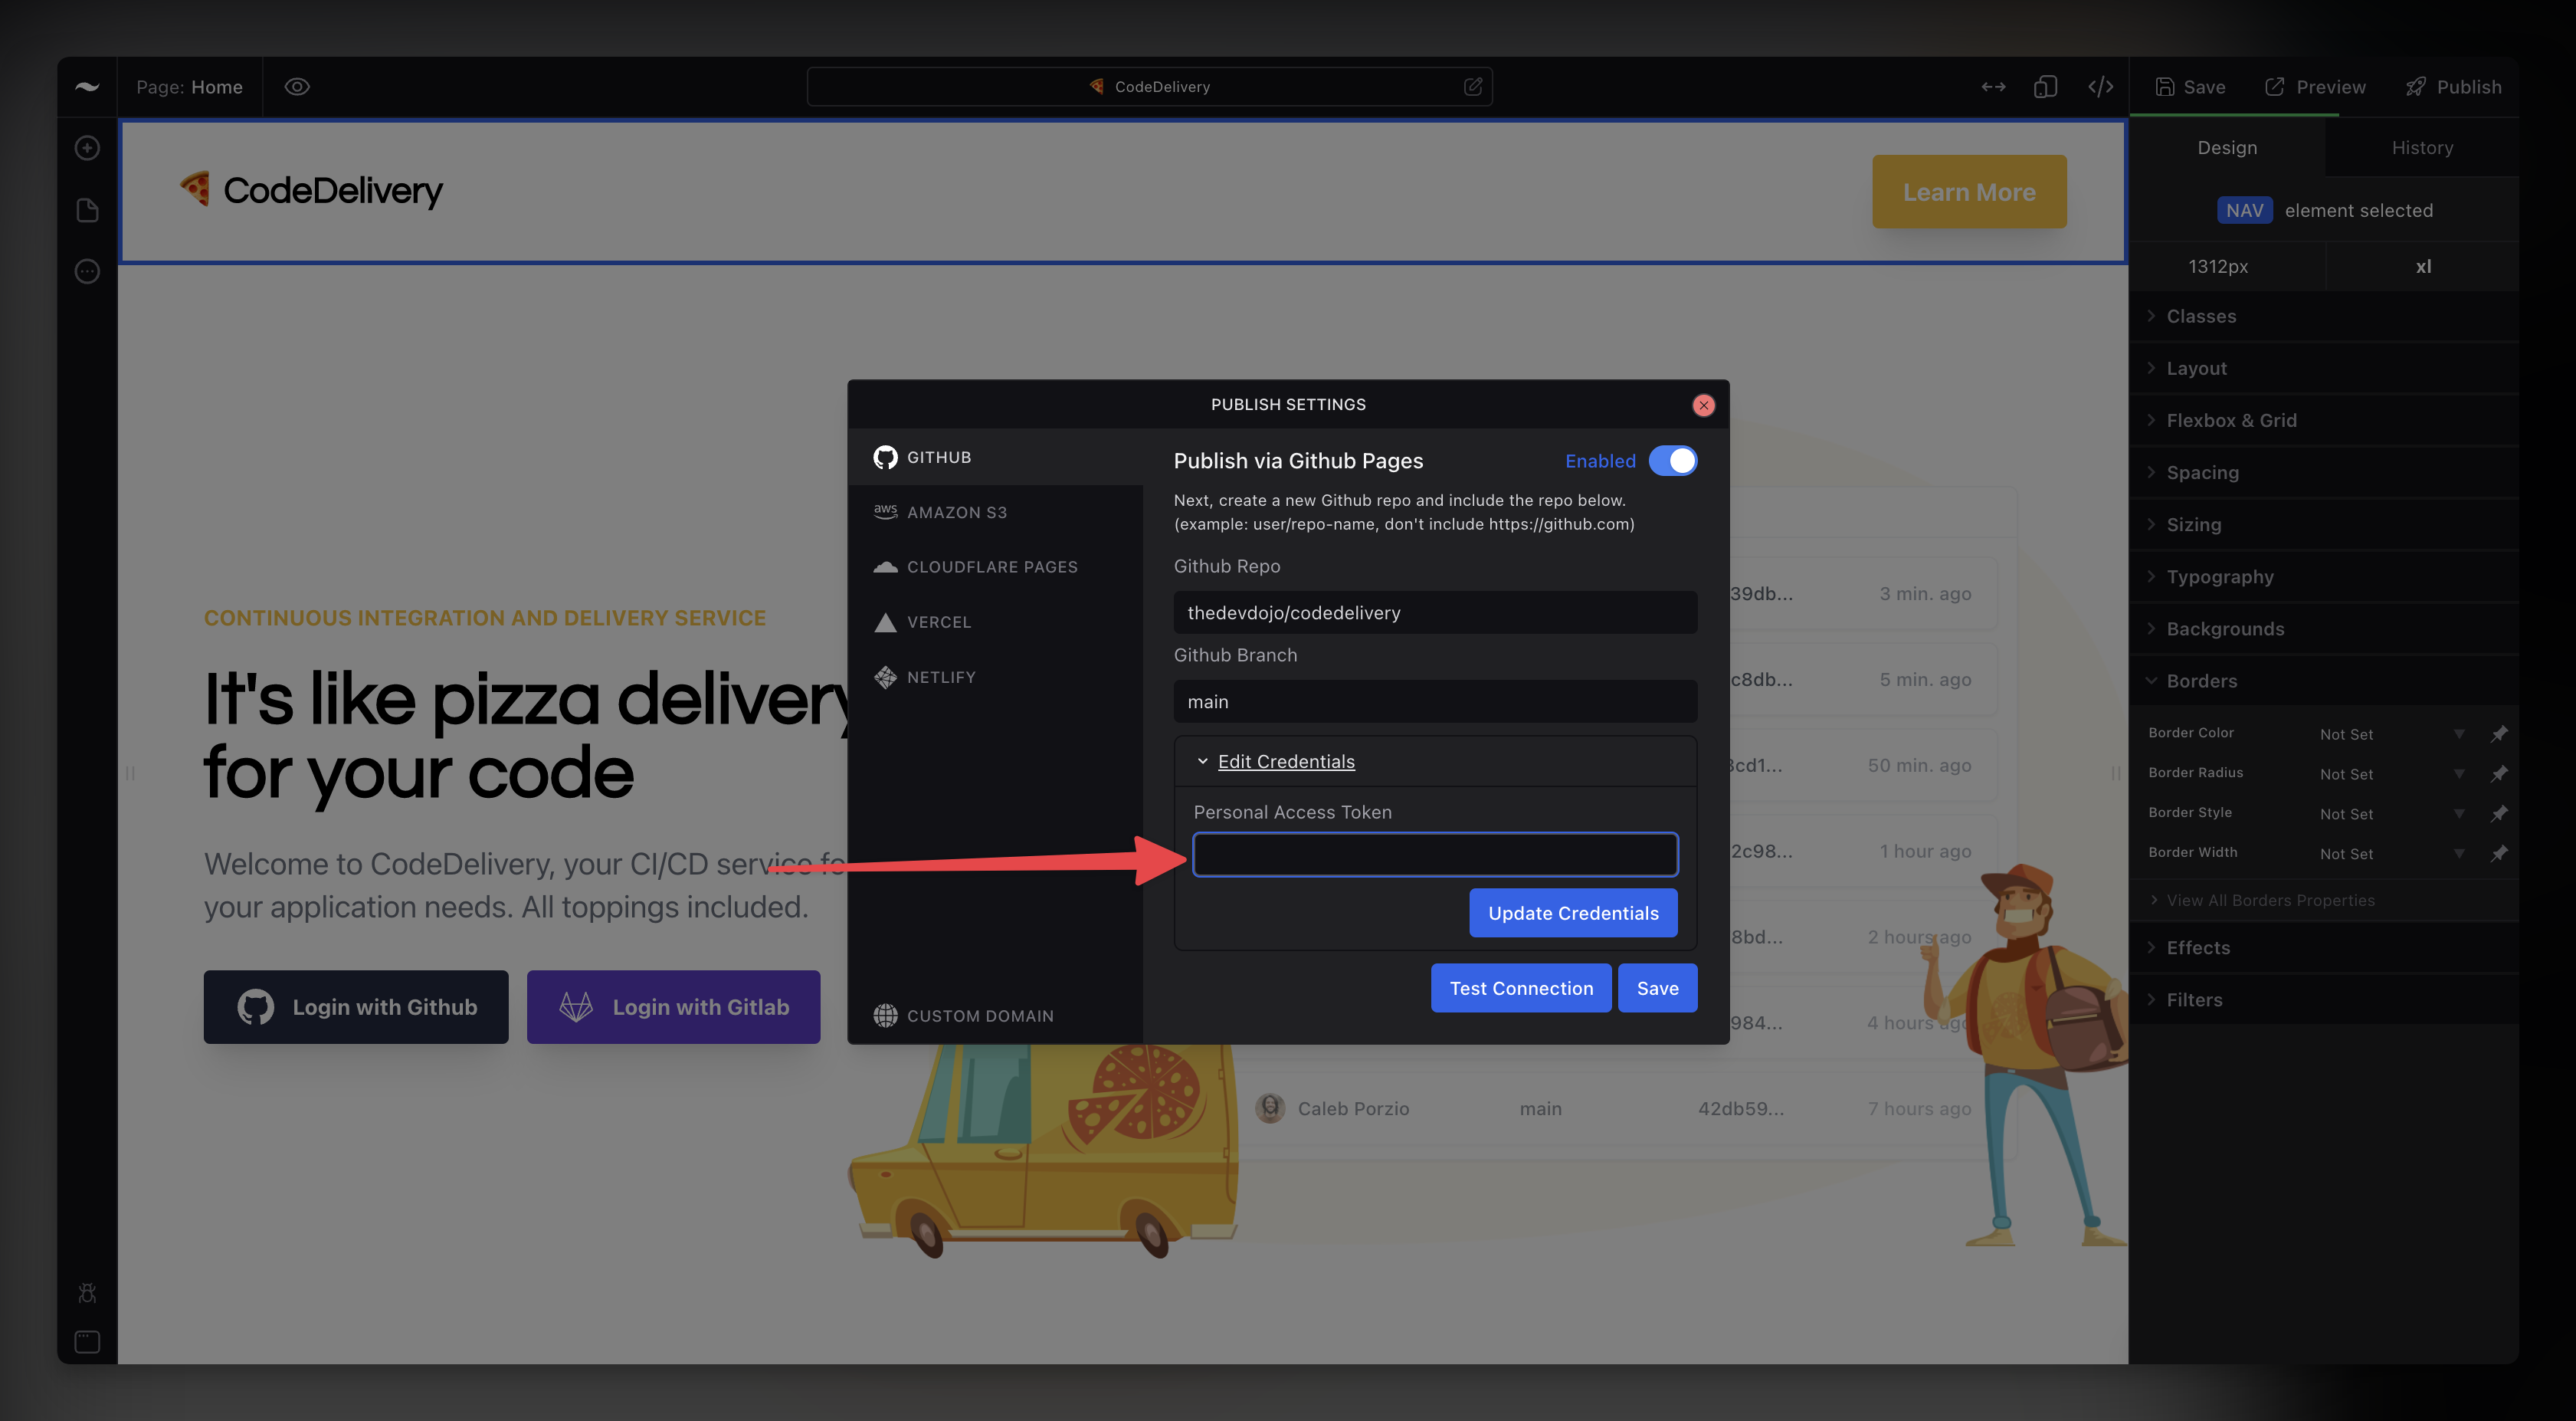
Task: Click Save in the top toolbar
Action: (x=2190, y=87)
